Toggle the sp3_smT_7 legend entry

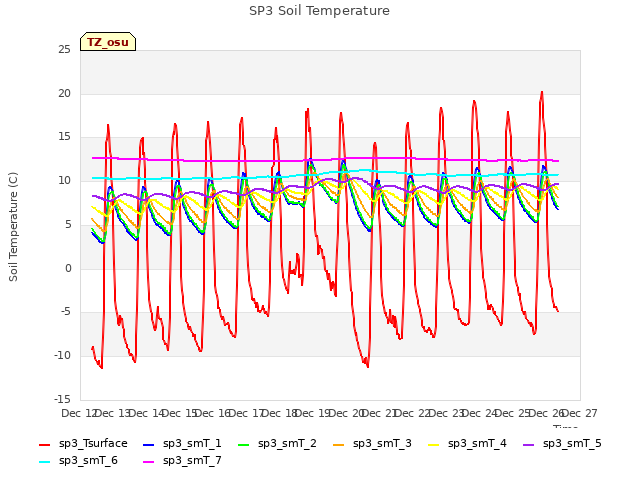[182, 461]
